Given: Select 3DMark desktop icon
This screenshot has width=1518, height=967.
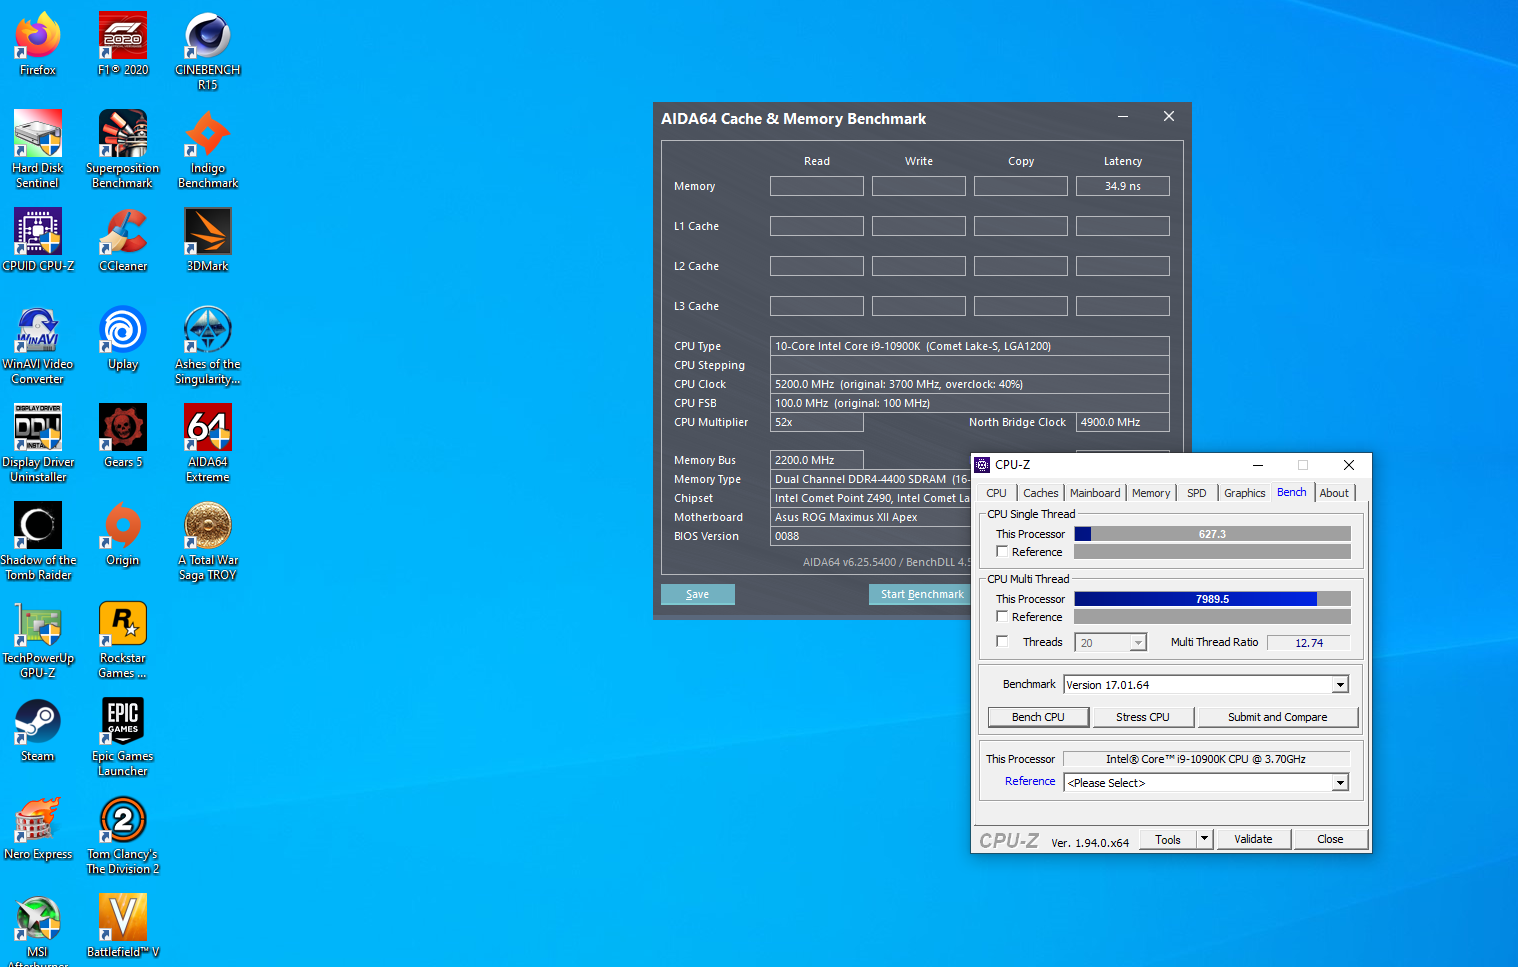Looking at the screenshot, I should [x=208, y=240].
